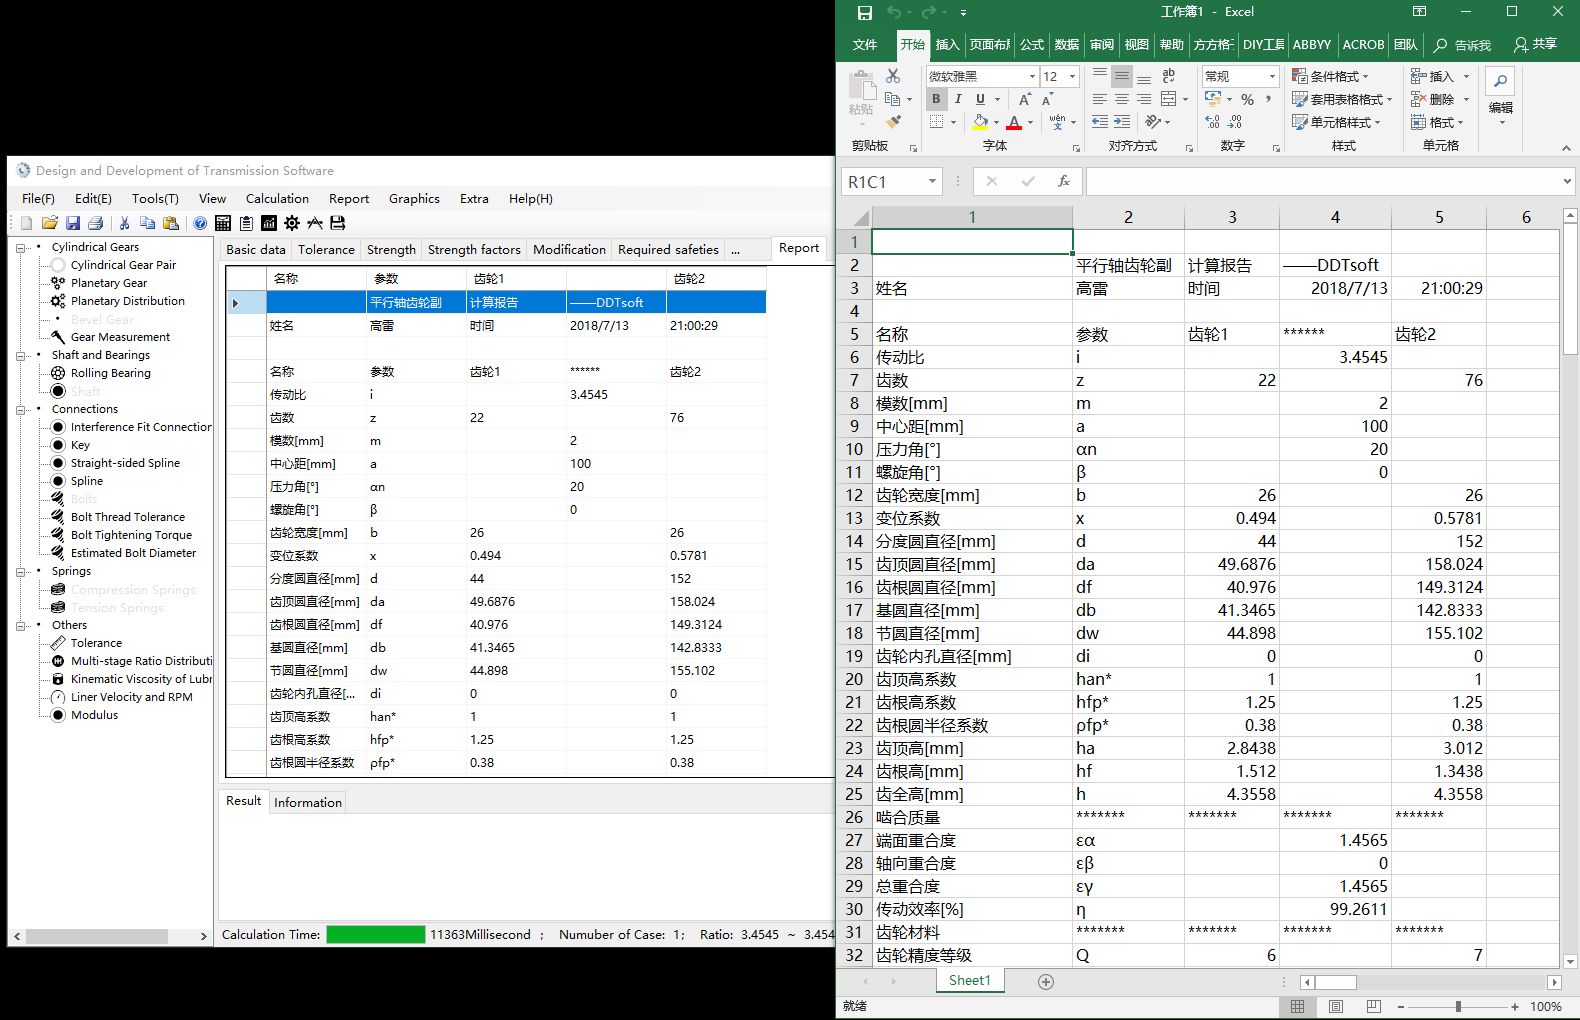Screen dimensions: 1580x1020
Task: Toggle Middle Align in Excel alignment group
Action: (x=1122, y=76)
